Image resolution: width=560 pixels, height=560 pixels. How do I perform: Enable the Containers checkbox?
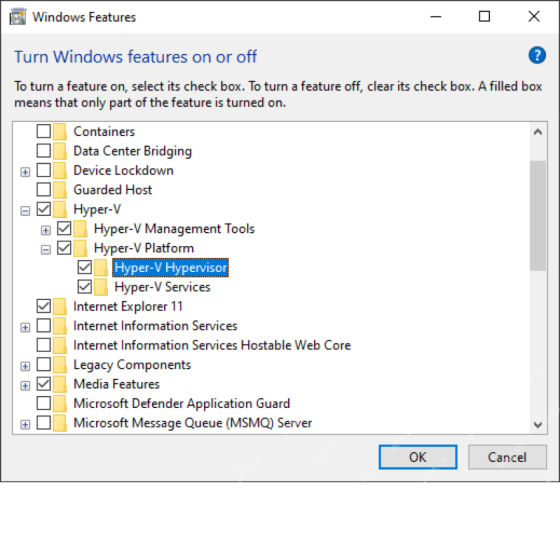pyautogui.click(x=44, y=131)
